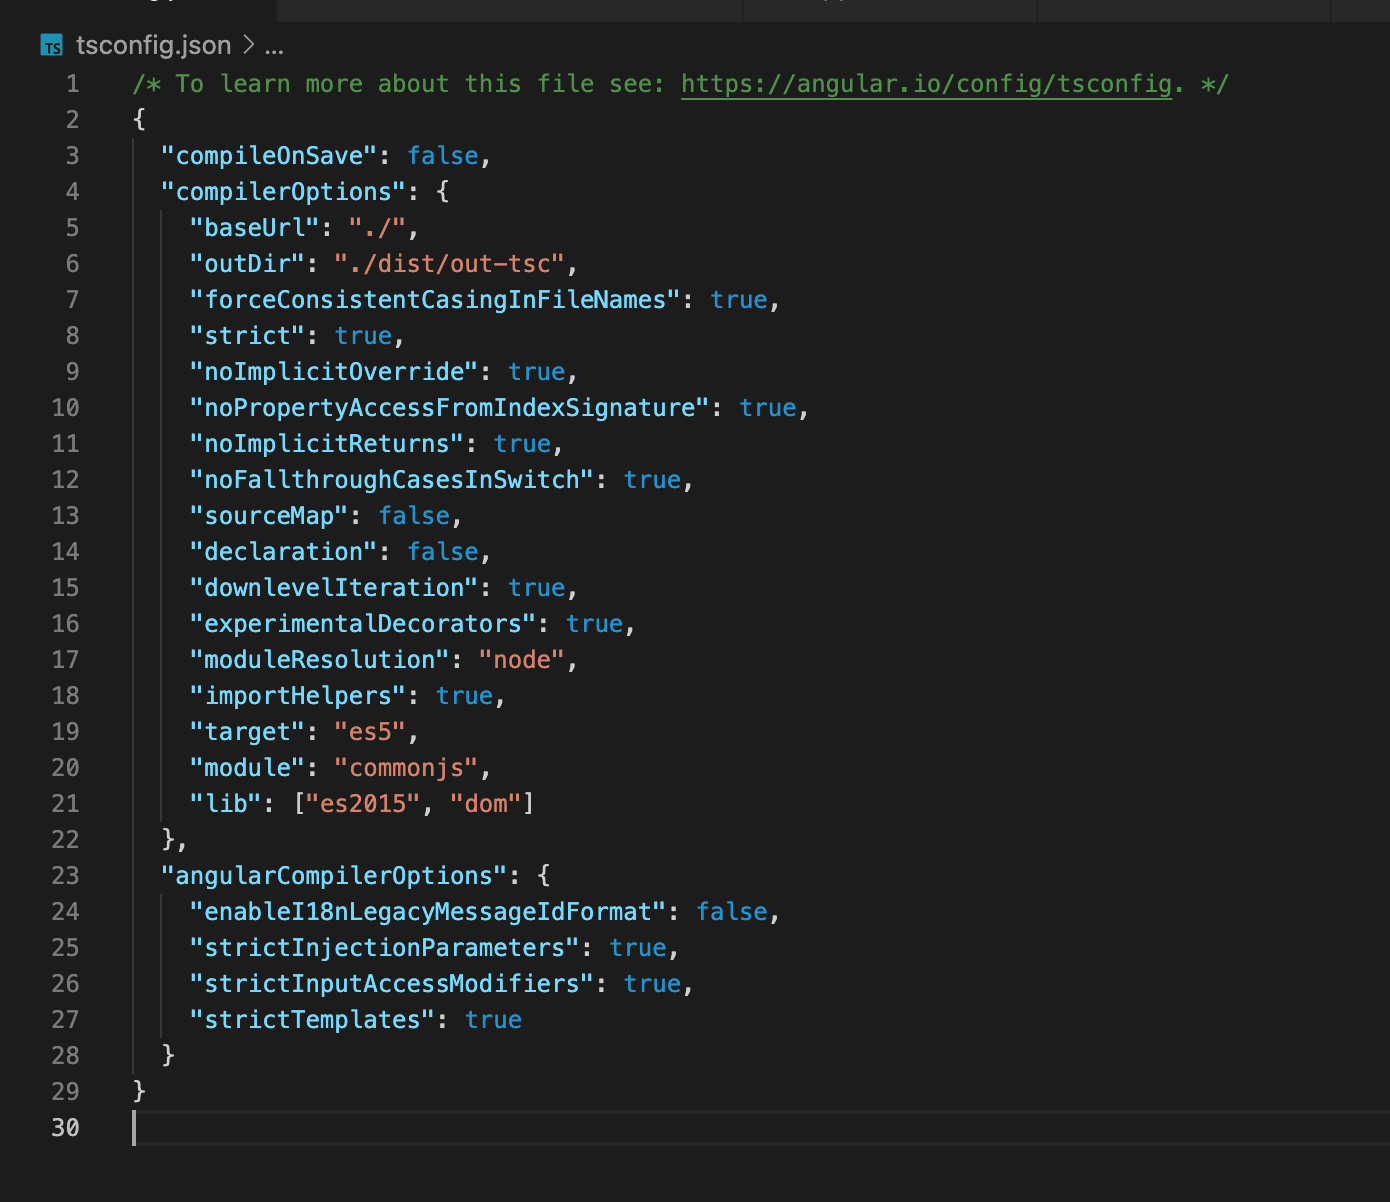
Task: Click line number 21 in the gutter
Action: tap(65, 803)
